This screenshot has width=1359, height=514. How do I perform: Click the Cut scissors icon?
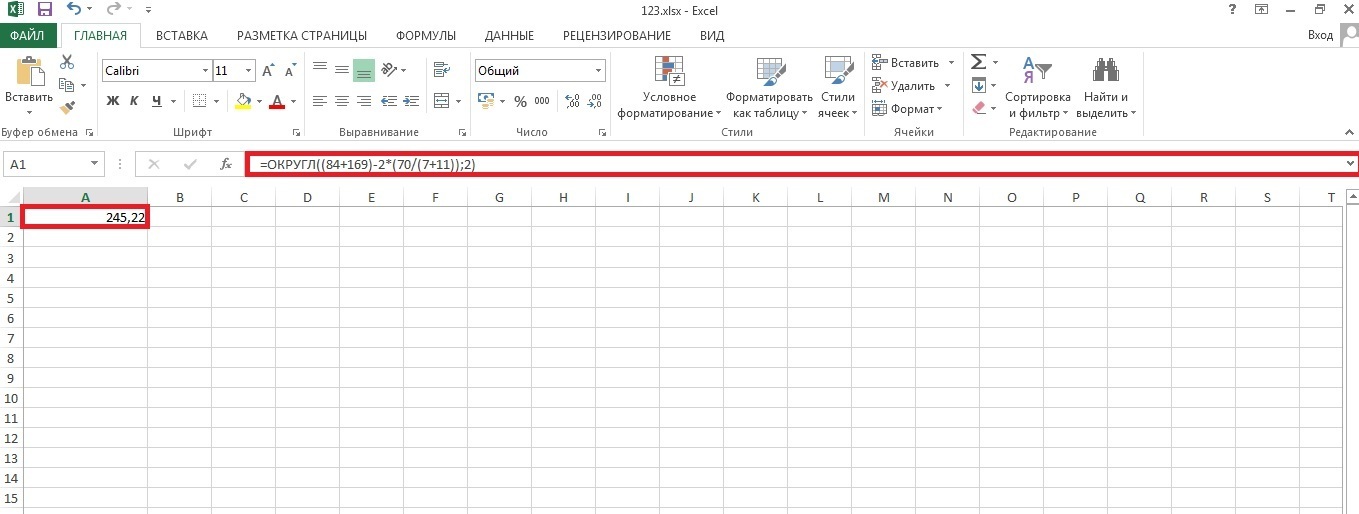pos(67,62)
